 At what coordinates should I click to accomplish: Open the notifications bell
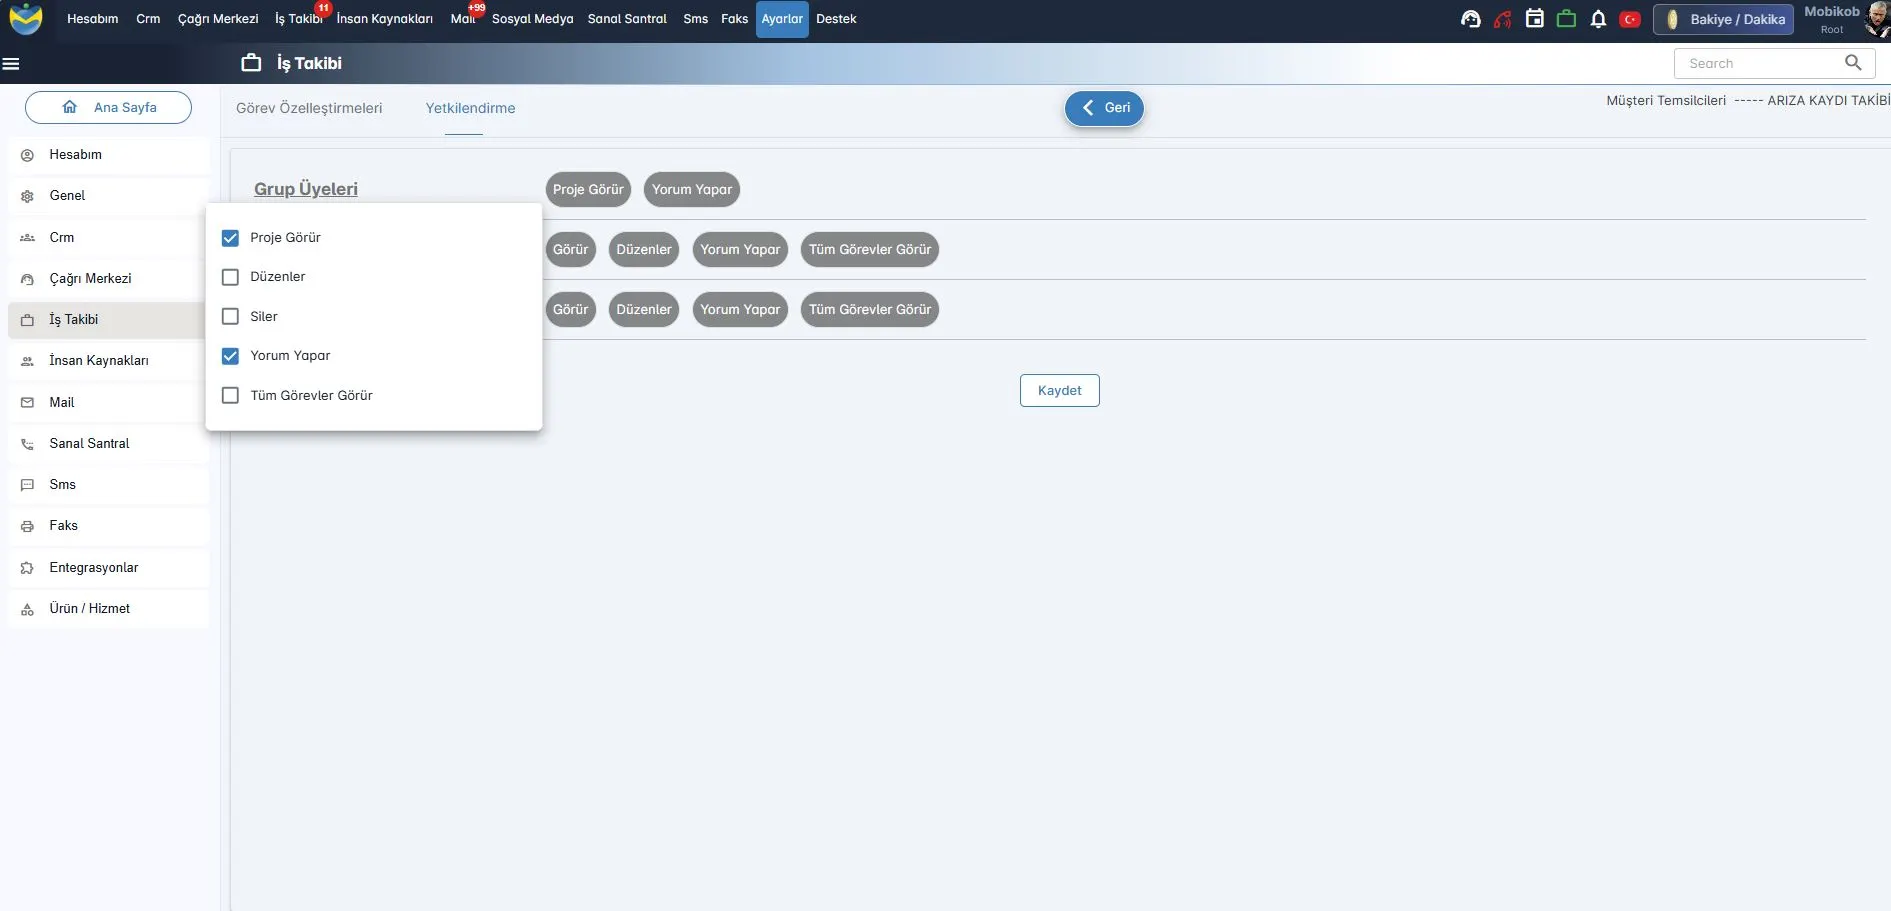click(x=1598, y=19)
